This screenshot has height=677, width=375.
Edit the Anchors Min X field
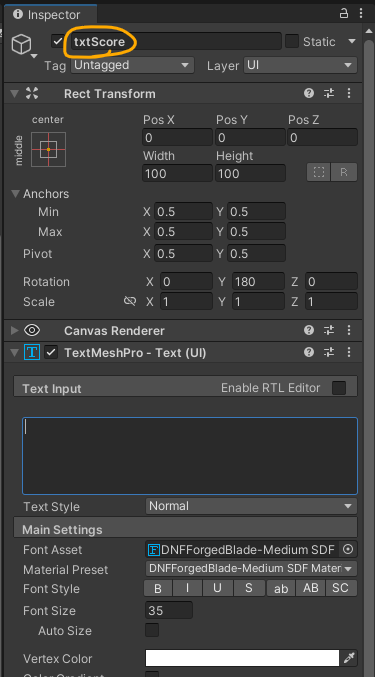(183, 211)
